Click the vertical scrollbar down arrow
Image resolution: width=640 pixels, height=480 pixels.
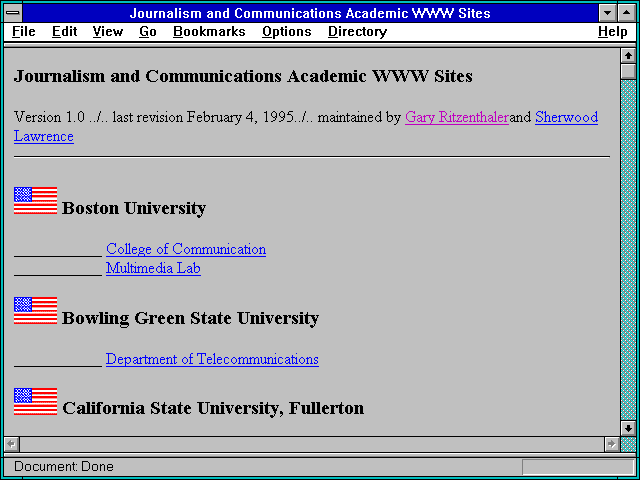(627, 428)
